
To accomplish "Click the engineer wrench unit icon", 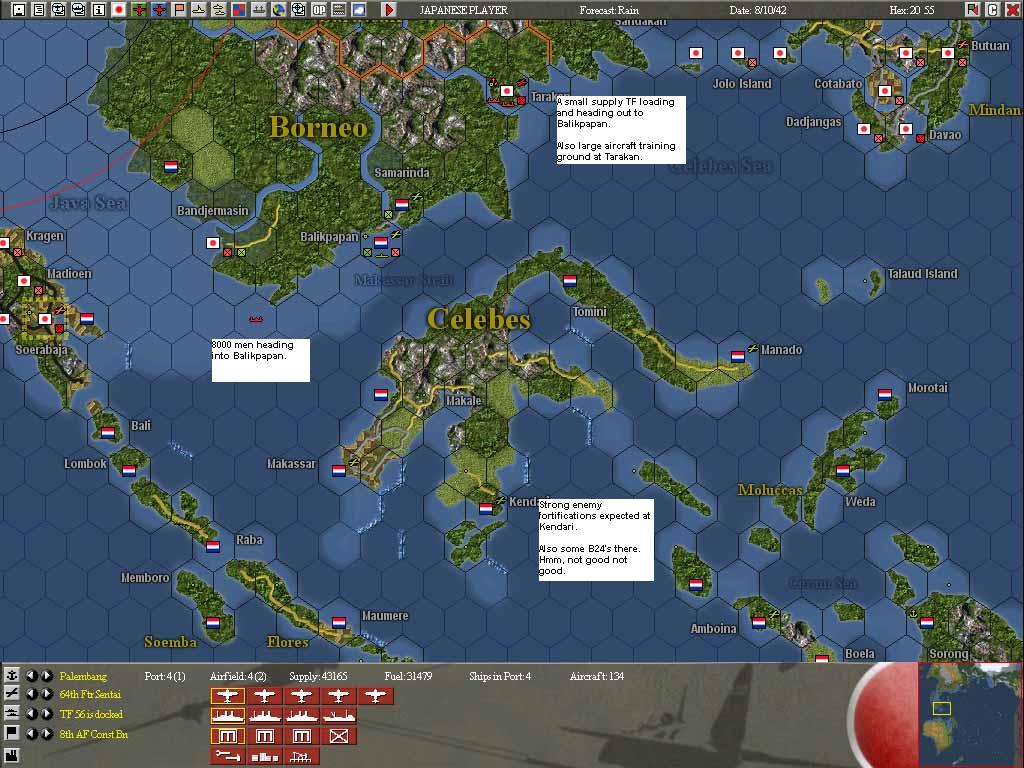I will point(227,754).
